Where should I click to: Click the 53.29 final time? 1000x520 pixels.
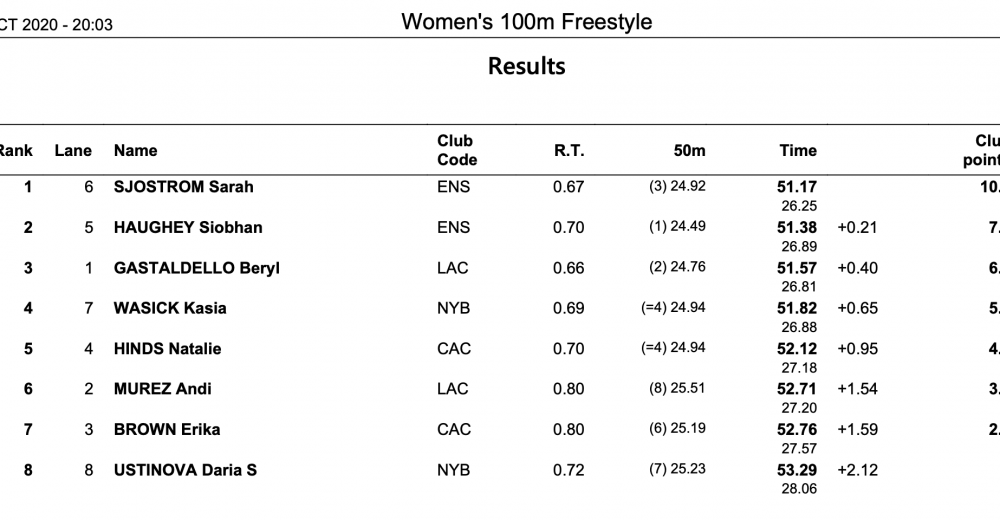pyautogui.click(x=797, y=470)
